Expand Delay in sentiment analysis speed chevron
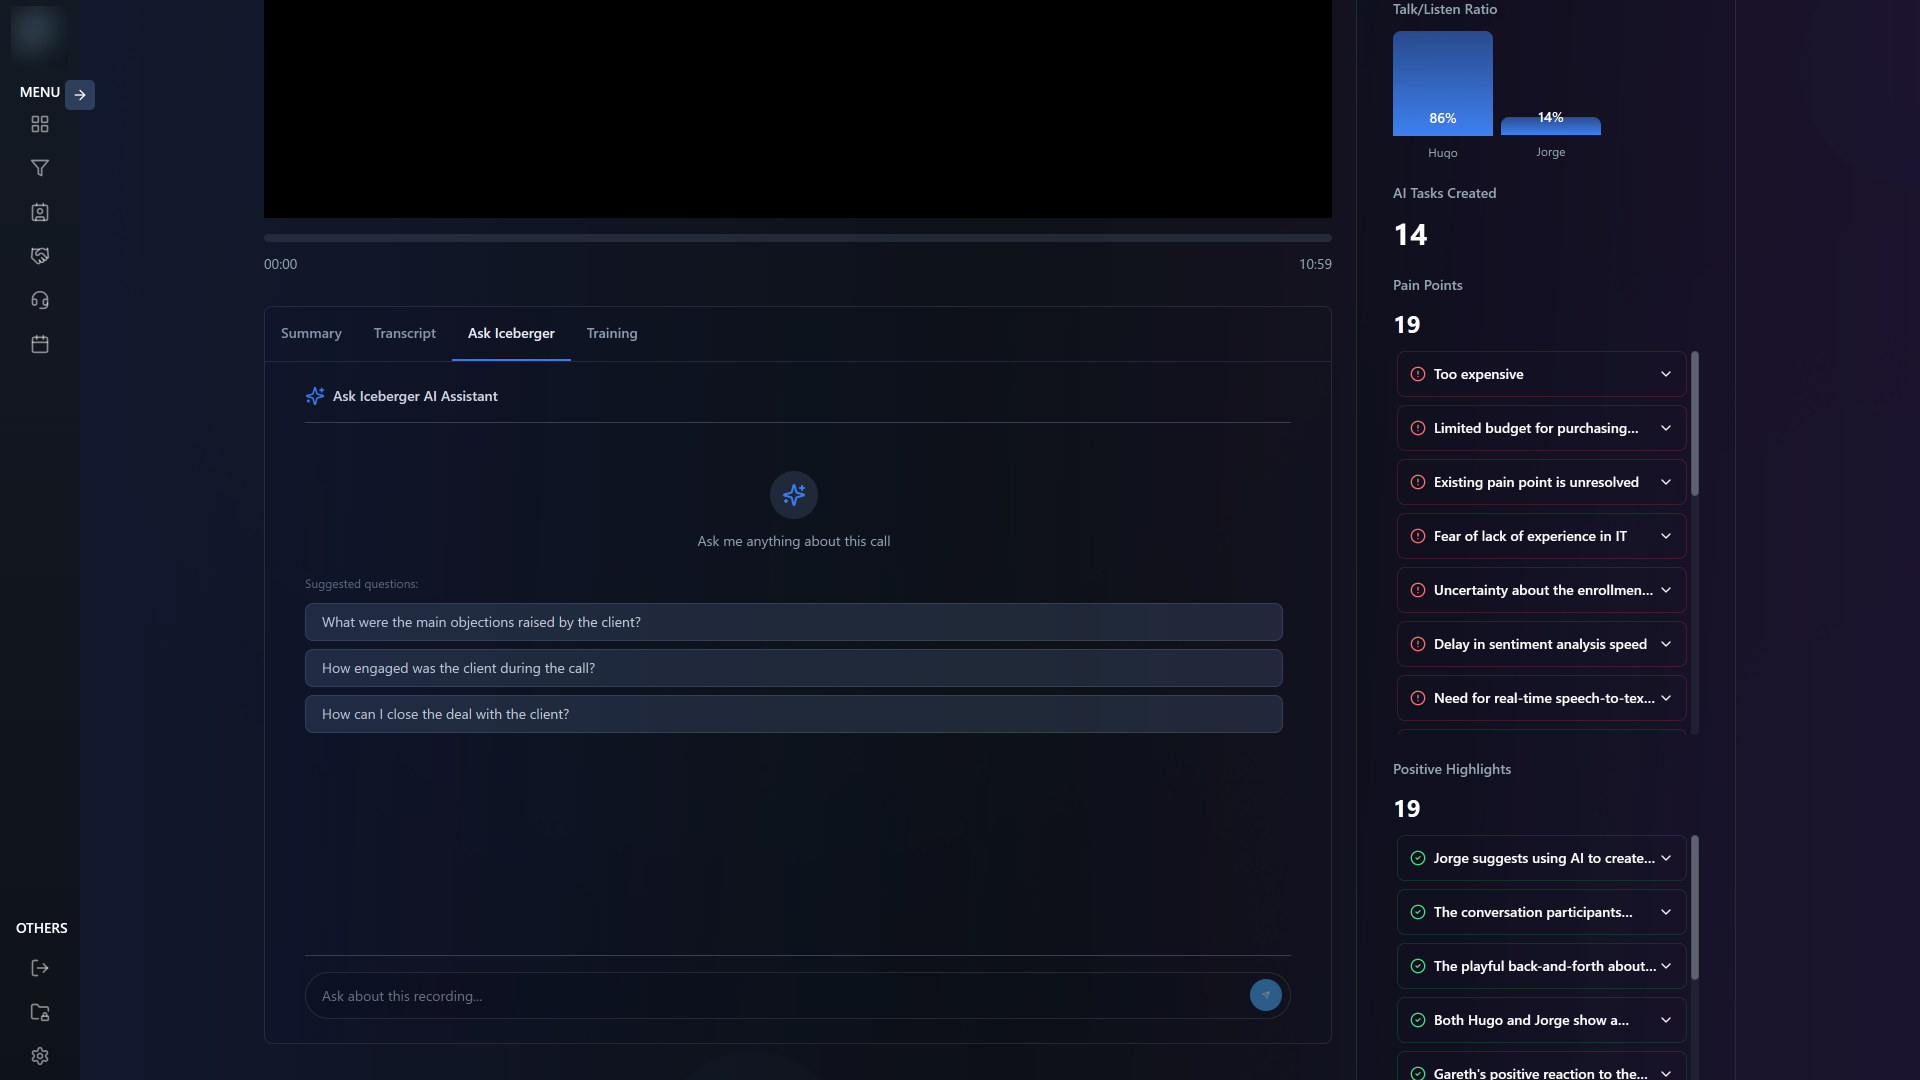The height and width of the screenshot is (1080, 1920). point(1666,644)
